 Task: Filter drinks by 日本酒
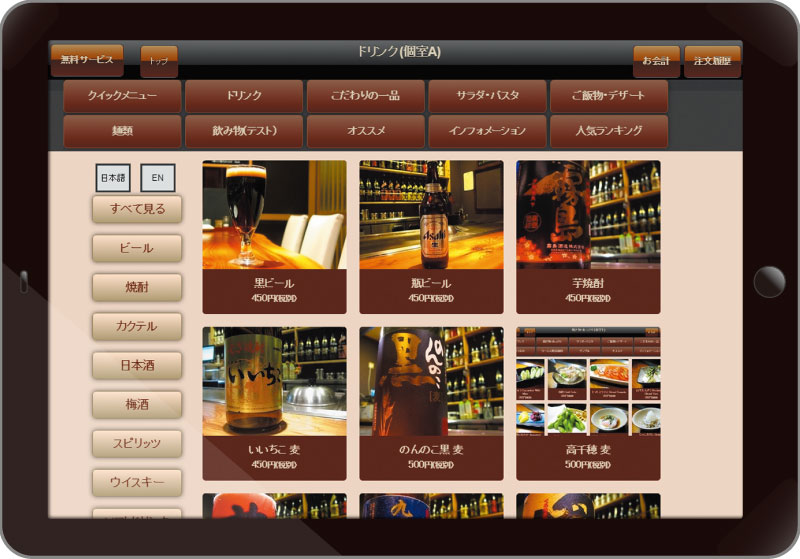(x=137, y=366)
